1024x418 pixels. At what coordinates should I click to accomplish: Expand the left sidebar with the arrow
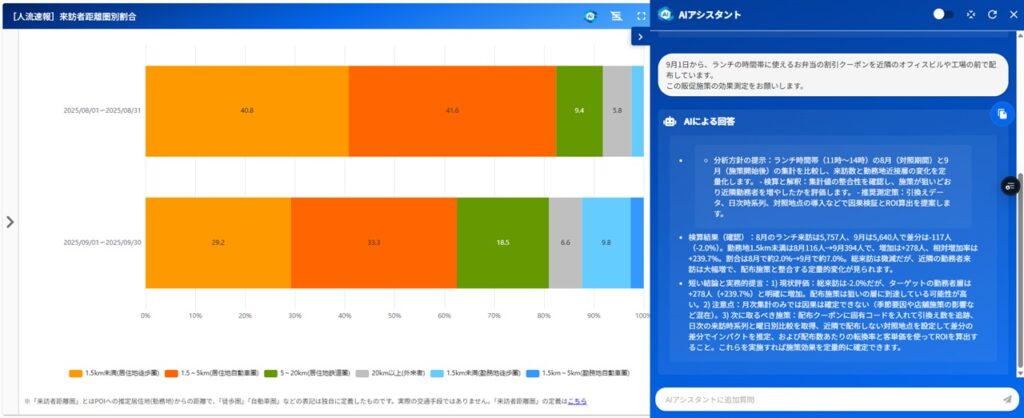point(10,221)
